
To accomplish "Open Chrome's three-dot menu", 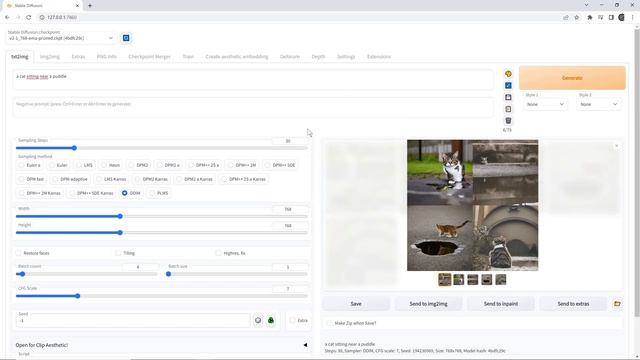I will [x=633, y=17].
